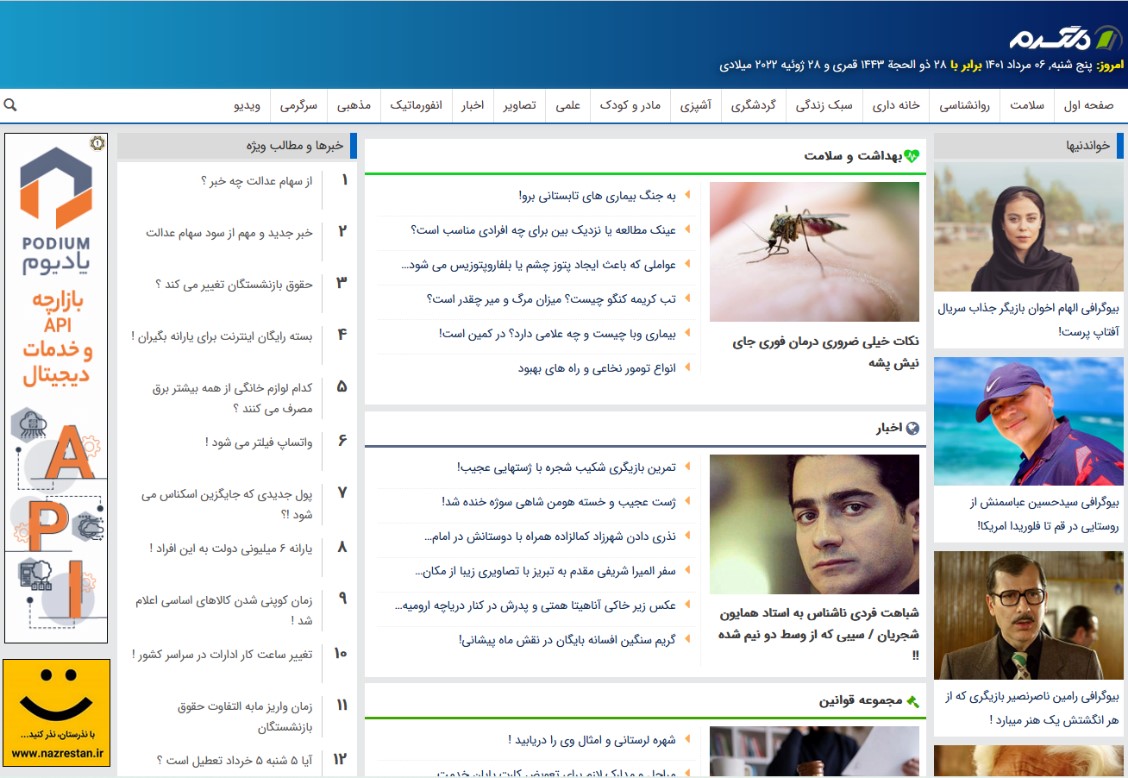Image resolution: width=1128 pixels, height=778 pixels.
Task: Open item 12 آیا ۵ شنبه ۵ خرداد تعطیل
Action: [x=235, y=760]
